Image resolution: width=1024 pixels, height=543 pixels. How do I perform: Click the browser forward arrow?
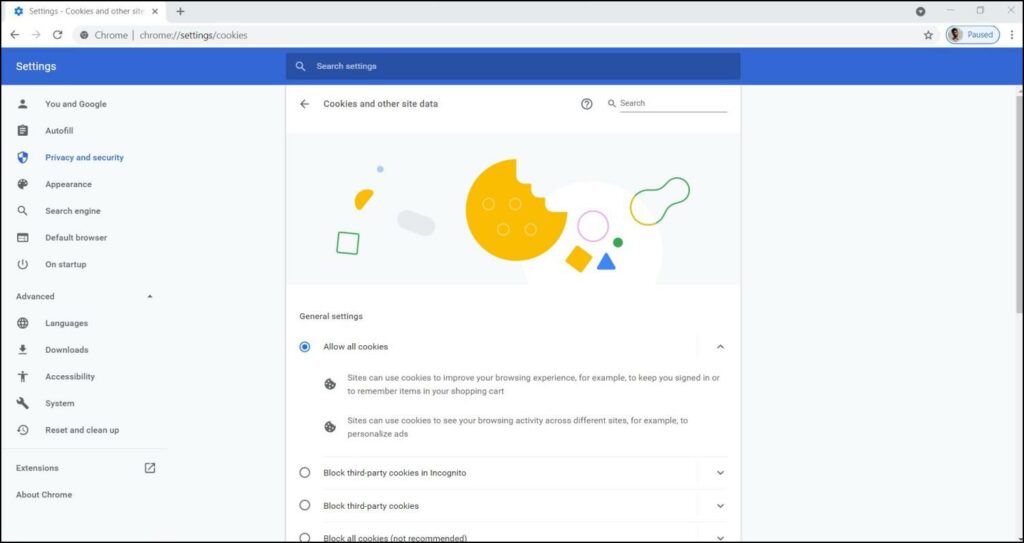click(36, 35)
